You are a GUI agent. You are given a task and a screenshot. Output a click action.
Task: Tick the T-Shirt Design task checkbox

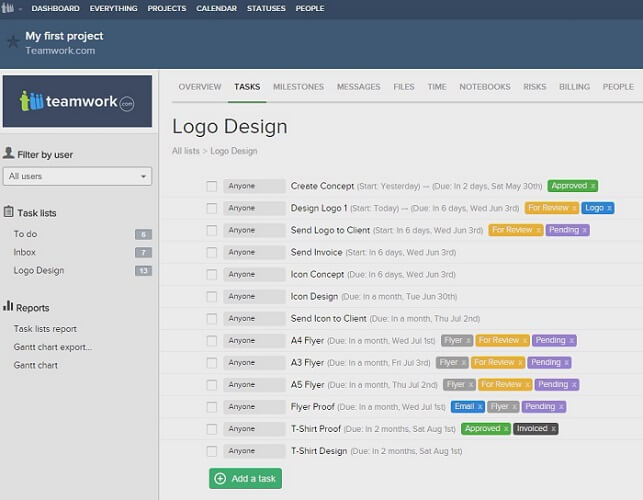click(211, 451)
